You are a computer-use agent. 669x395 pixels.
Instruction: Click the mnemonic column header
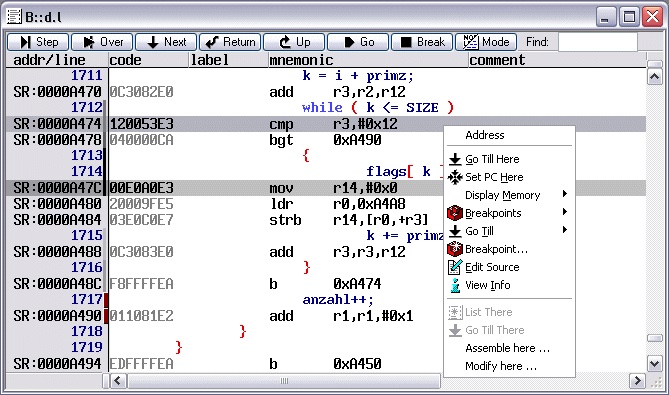click(368, 60)
